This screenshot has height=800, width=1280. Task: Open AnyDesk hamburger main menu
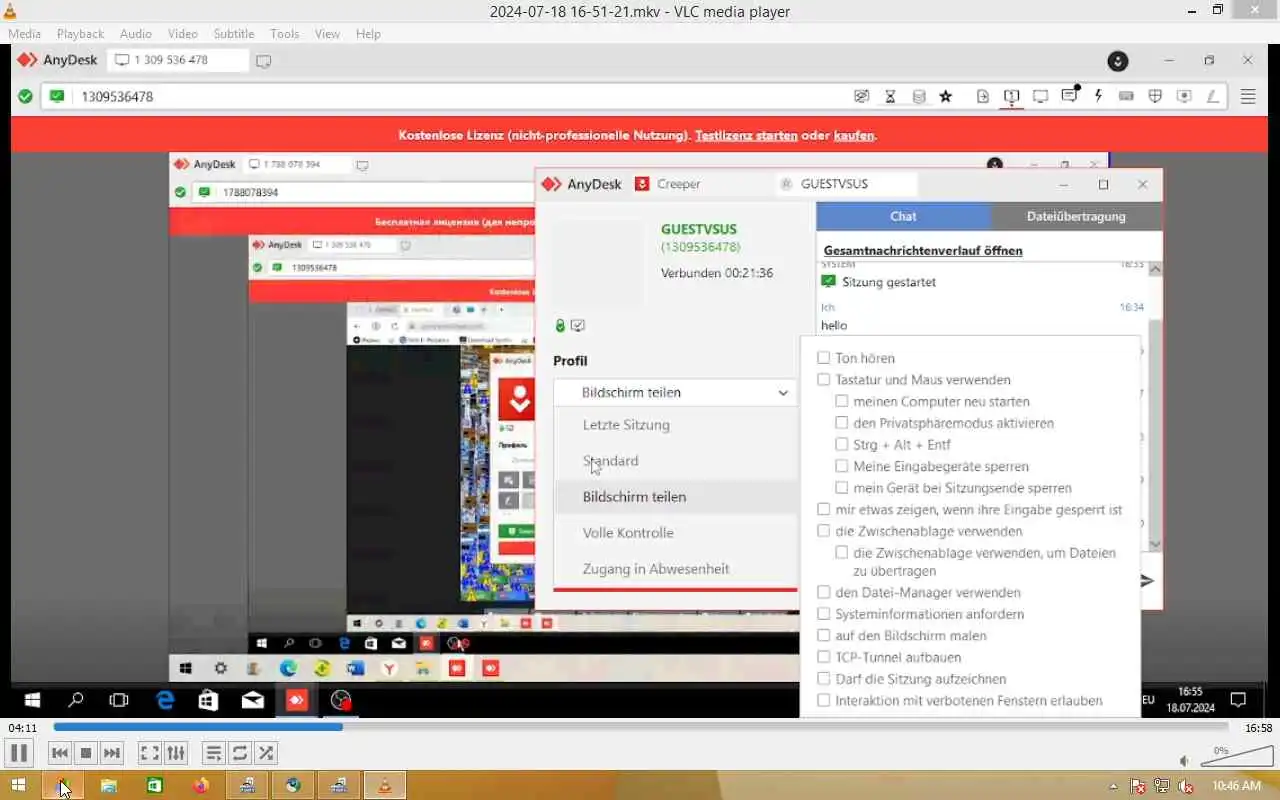coord(1248,97)
